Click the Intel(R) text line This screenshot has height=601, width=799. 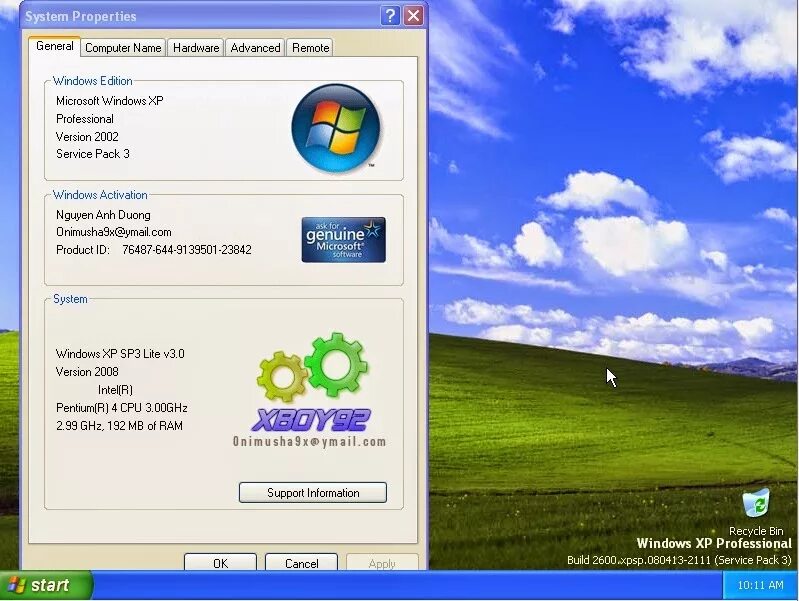[x=115, y=390]
